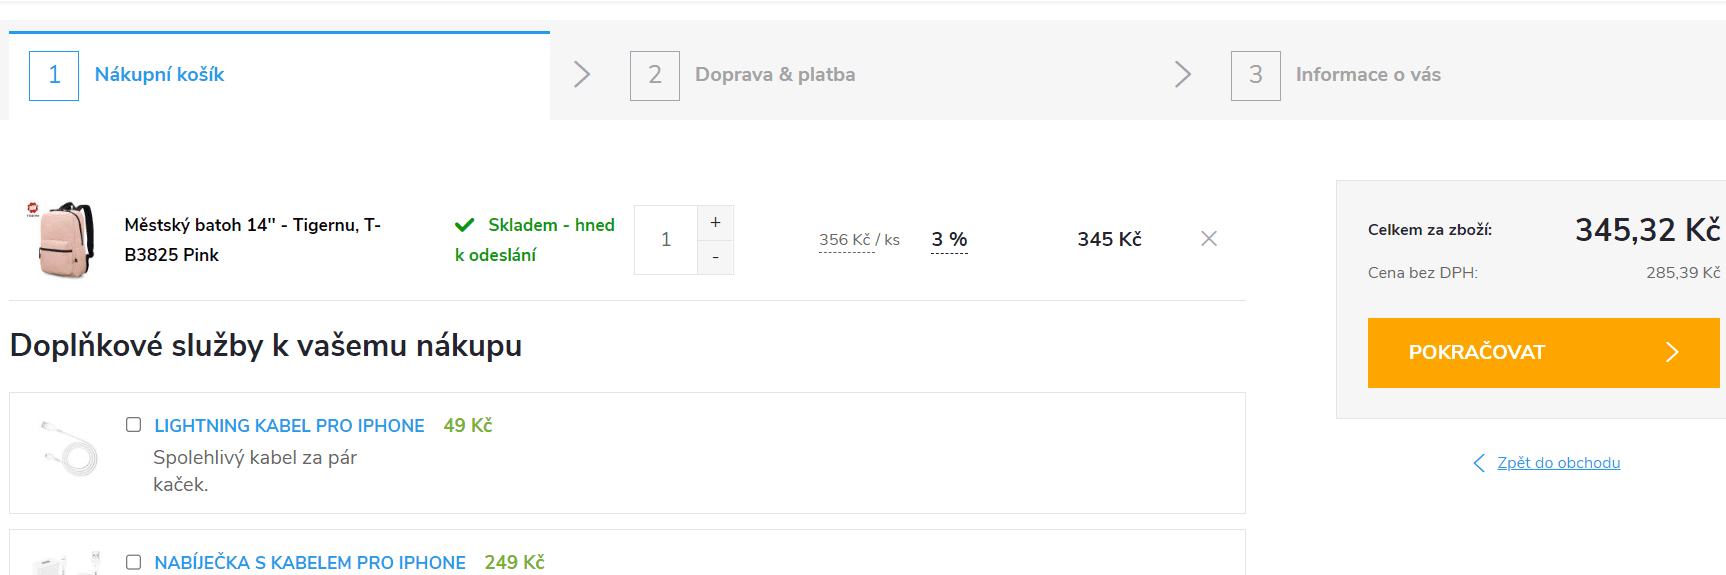Click the quantity input field
Viewport: 1726px width, 575px height.
666,240
